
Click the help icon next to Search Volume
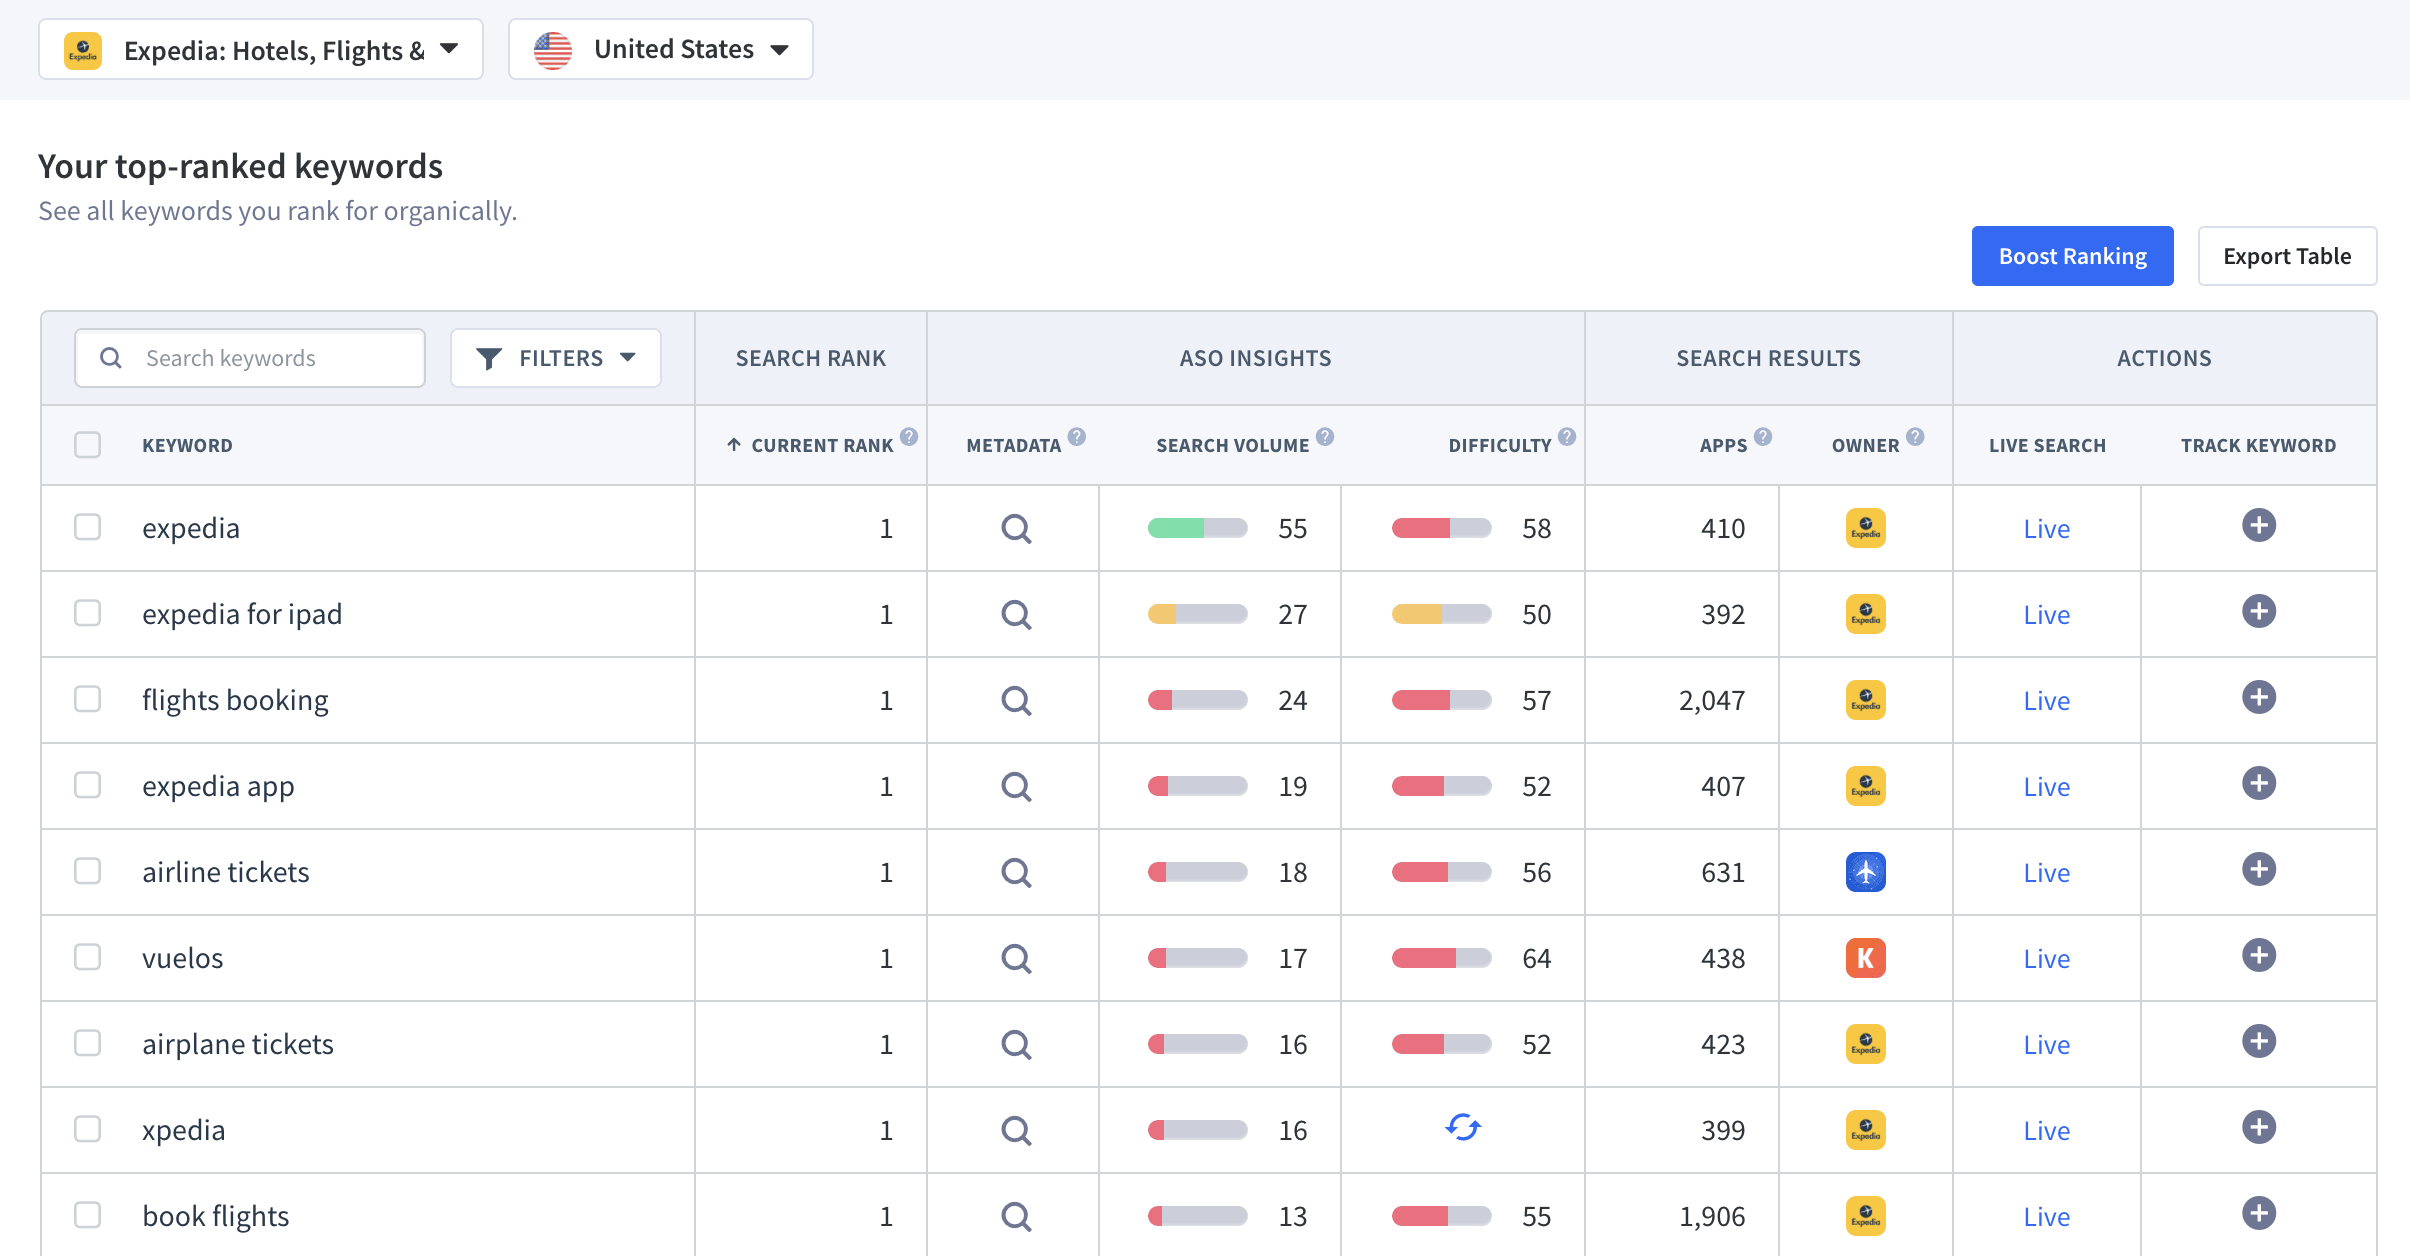pyautogui.click(x=1325, y=436)
